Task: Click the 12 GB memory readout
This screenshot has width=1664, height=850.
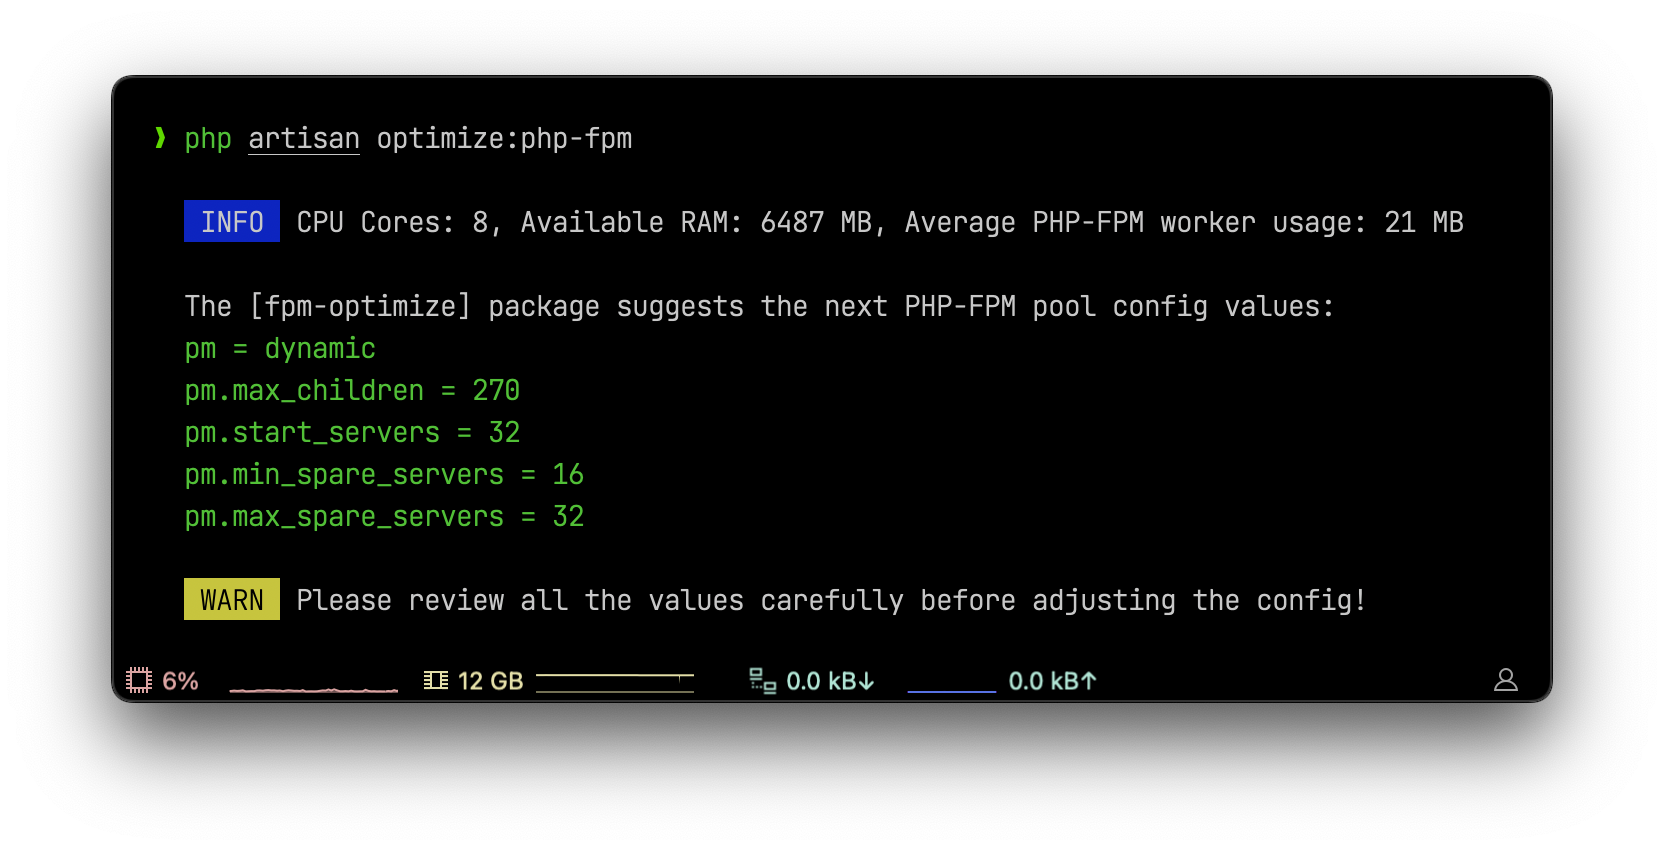Action: (490, 681)
